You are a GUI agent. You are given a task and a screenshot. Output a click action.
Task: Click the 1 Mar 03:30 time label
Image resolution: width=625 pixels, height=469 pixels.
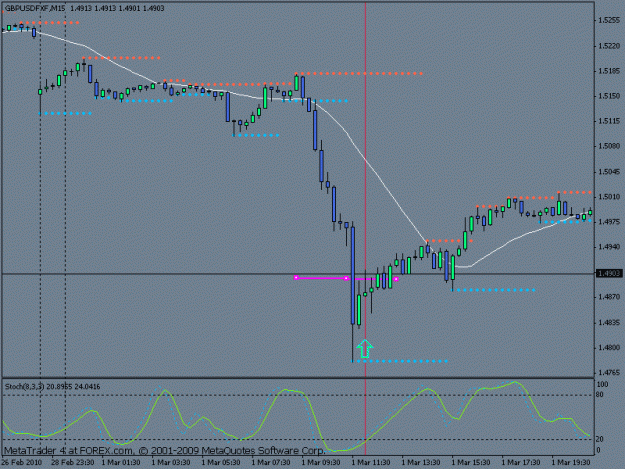[171, 463]
